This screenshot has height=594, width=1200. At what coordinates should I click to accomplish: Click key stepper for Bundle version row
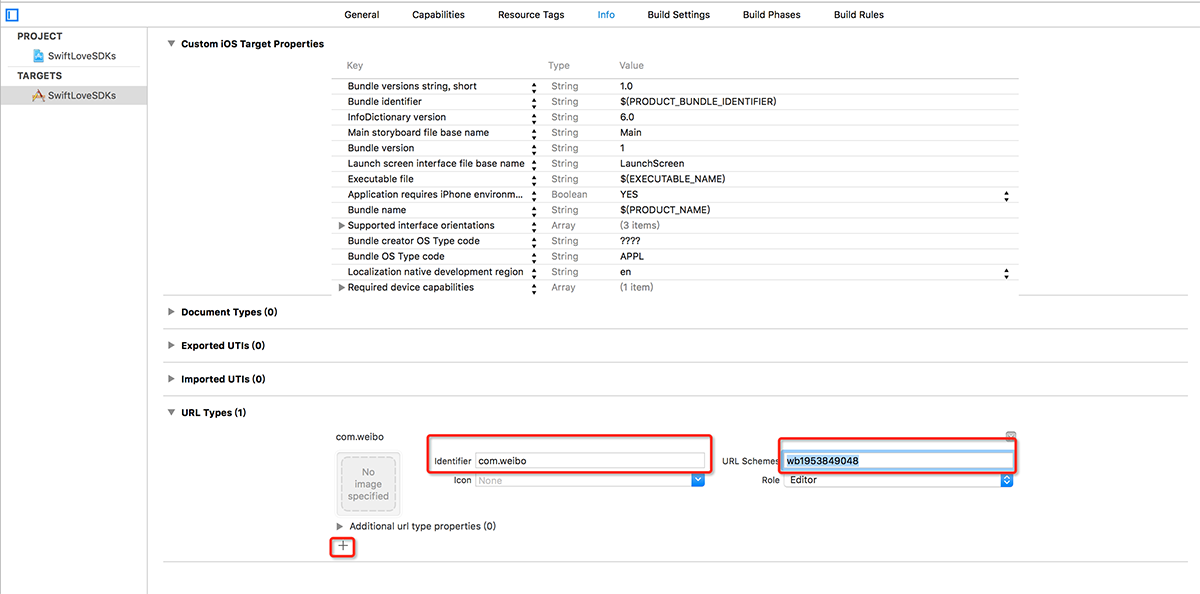(x=534, y=149)
